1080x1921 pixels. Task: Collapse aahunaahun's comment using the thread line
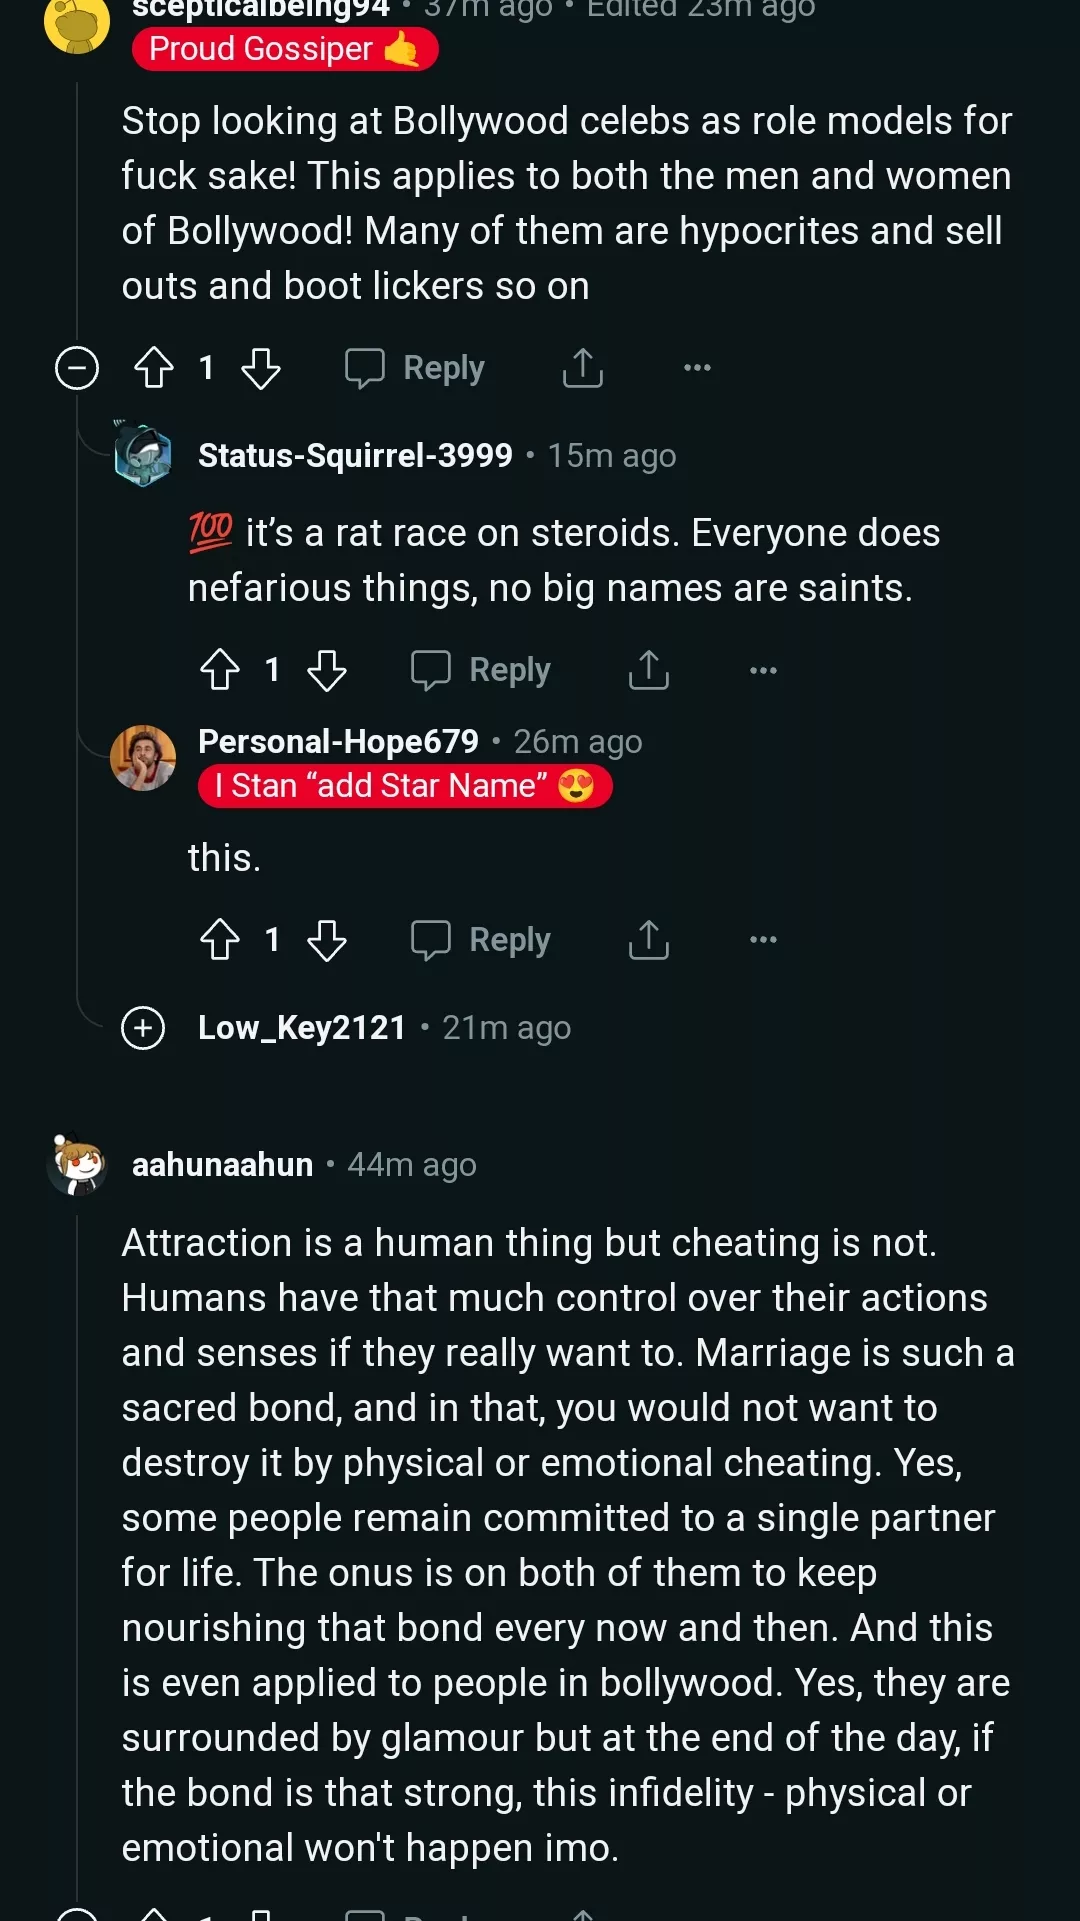pos(78,1500)
